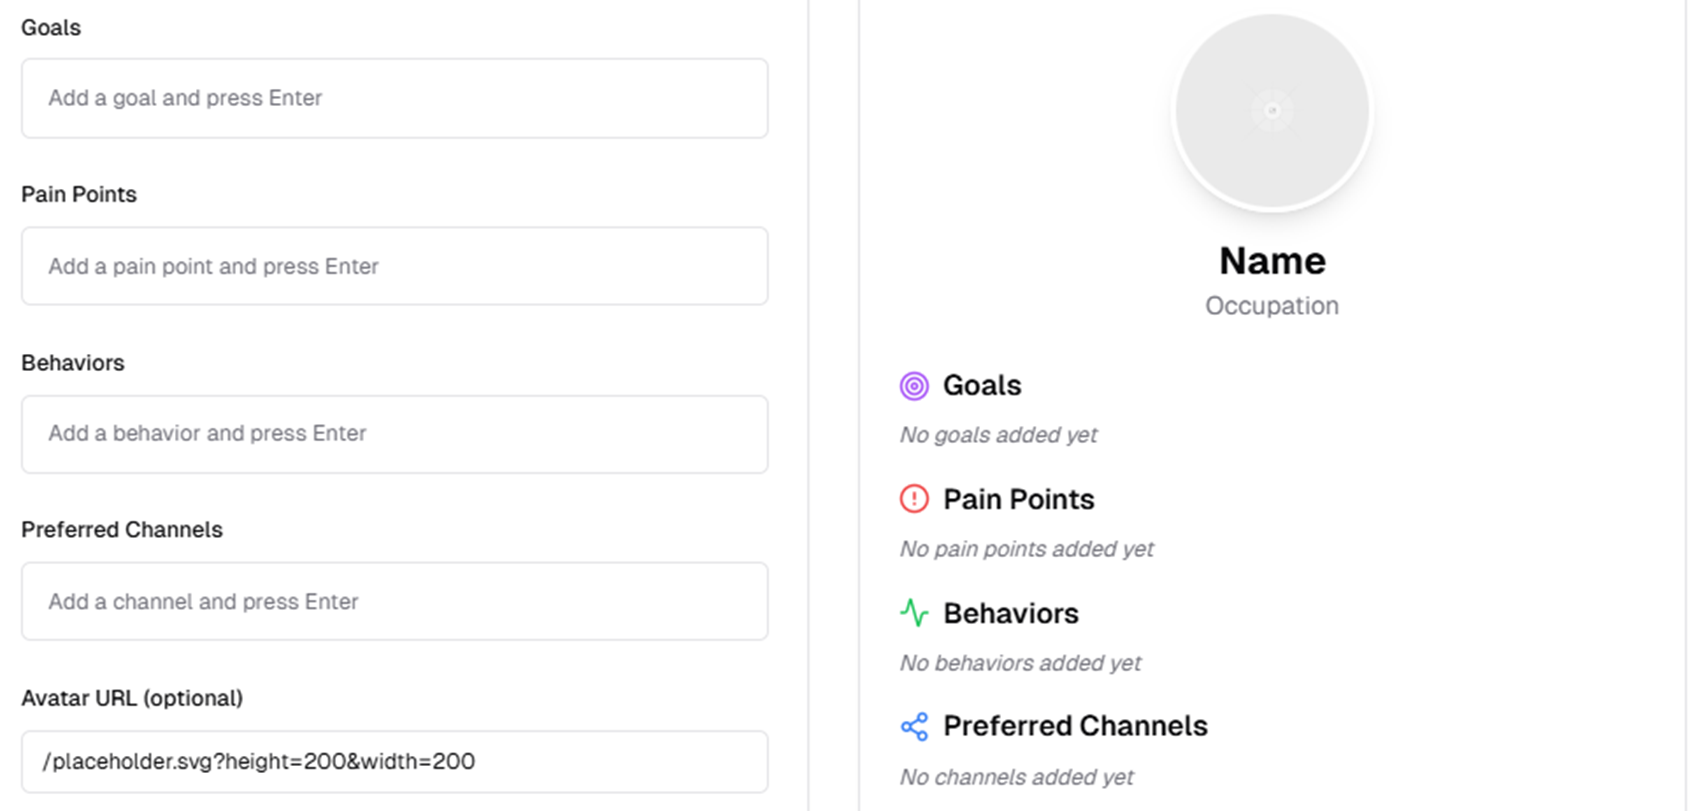The height and width of the screenshot is (811, 1699).
Task: Click the 'No pain points added yet' text
Action: 1026,549
